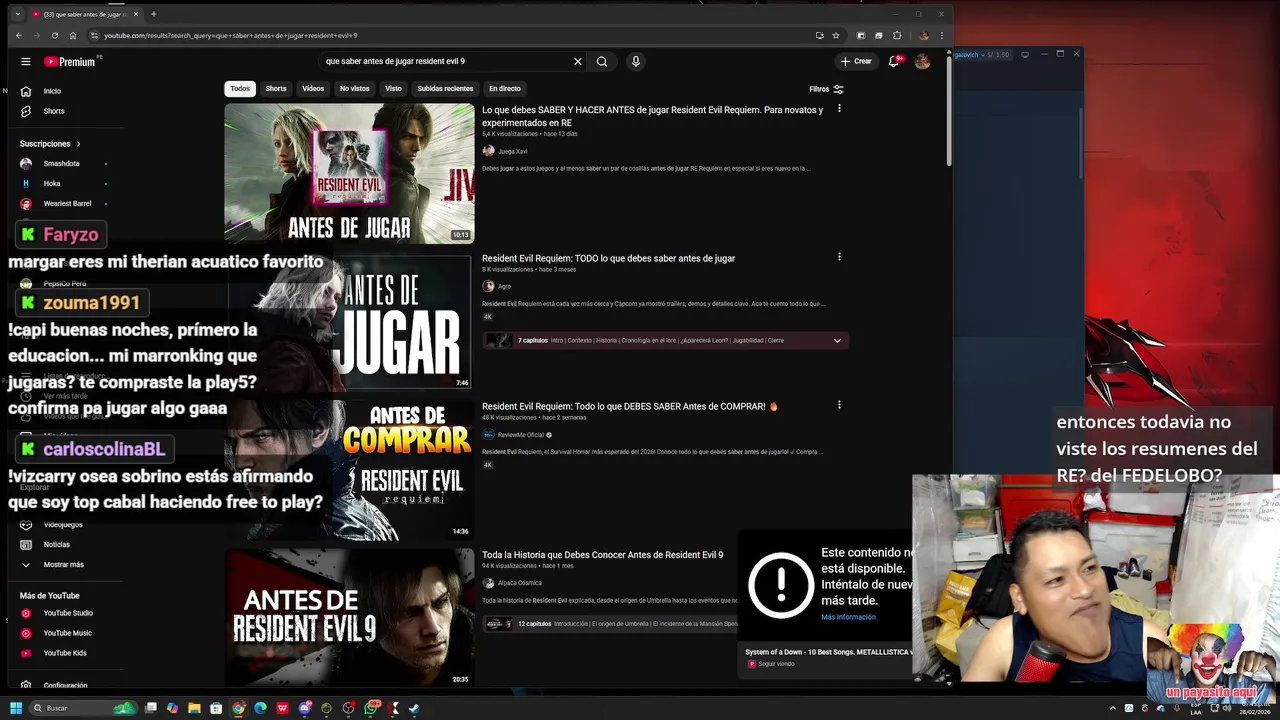Click the YouTube Premium logo

tap(70, 61)
